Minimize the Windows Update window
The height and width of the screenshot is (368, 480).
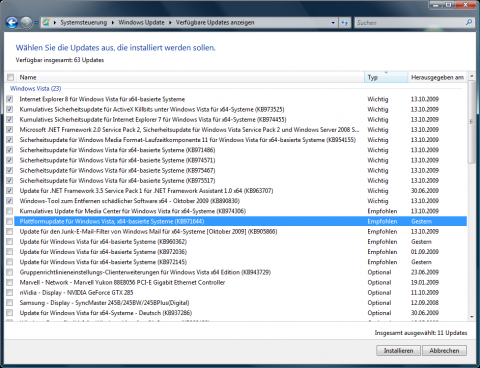[x=436, y=5]
